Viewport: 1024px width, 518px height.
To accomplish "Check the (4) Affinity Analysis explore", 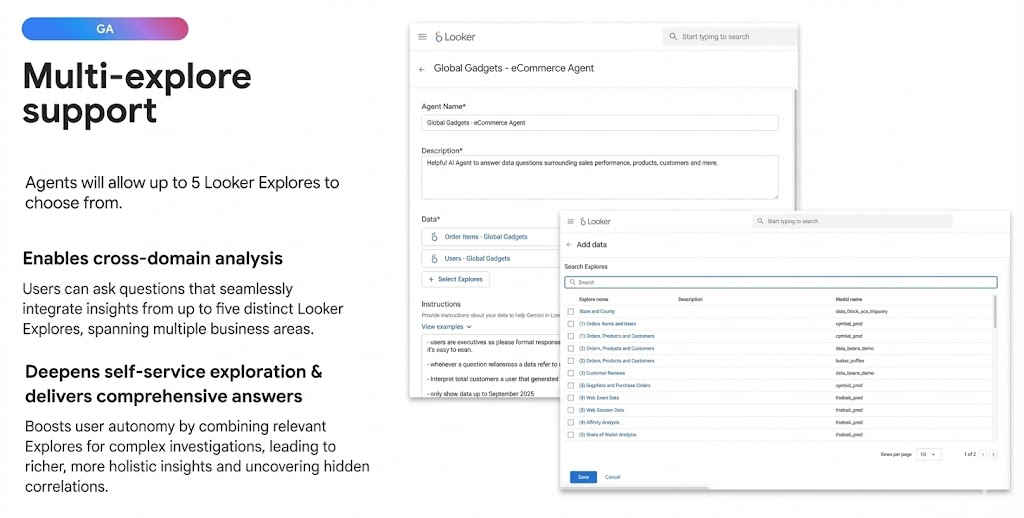I will coord(571,423).
